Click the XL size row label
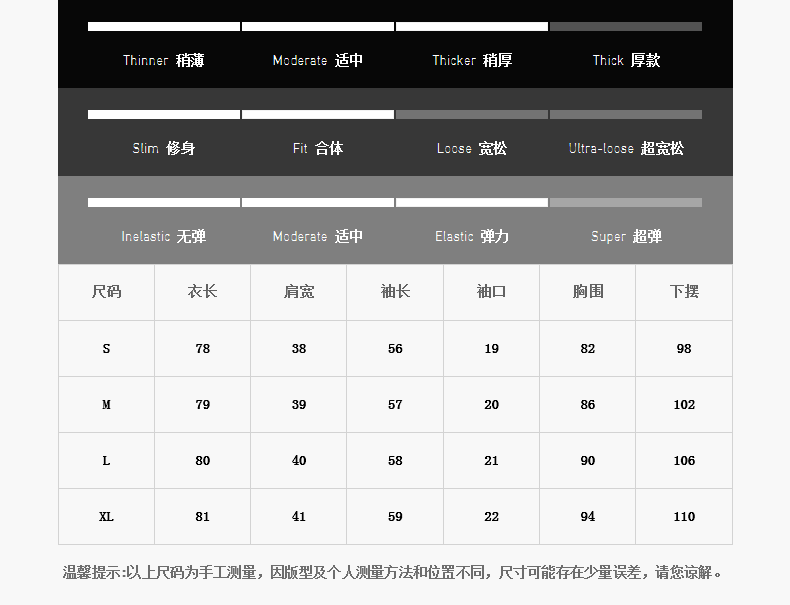790x605 pixels. click(106, 517)
